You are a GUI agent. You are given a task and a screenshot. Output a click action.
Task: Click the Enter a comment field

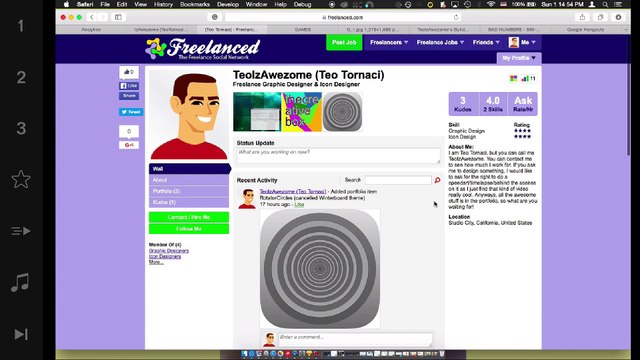pyautogui.click(x=355, y=340)
